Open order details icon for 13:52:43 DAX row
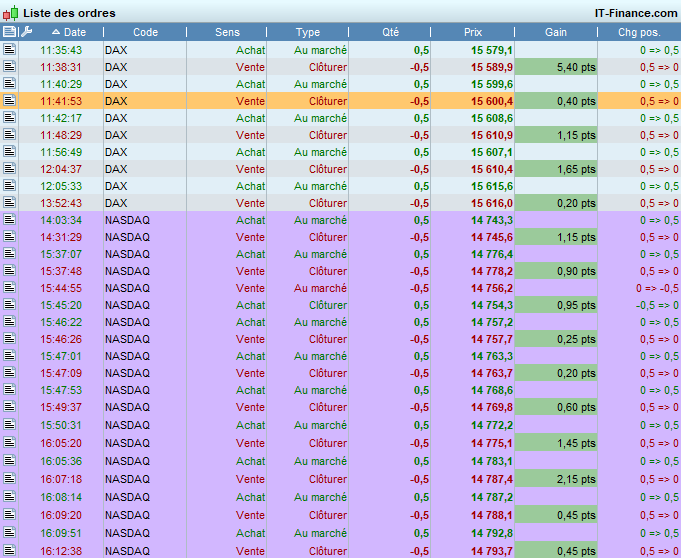Image resolution: width=681 pixels, height=558 pixels. (x=9, y=202)
